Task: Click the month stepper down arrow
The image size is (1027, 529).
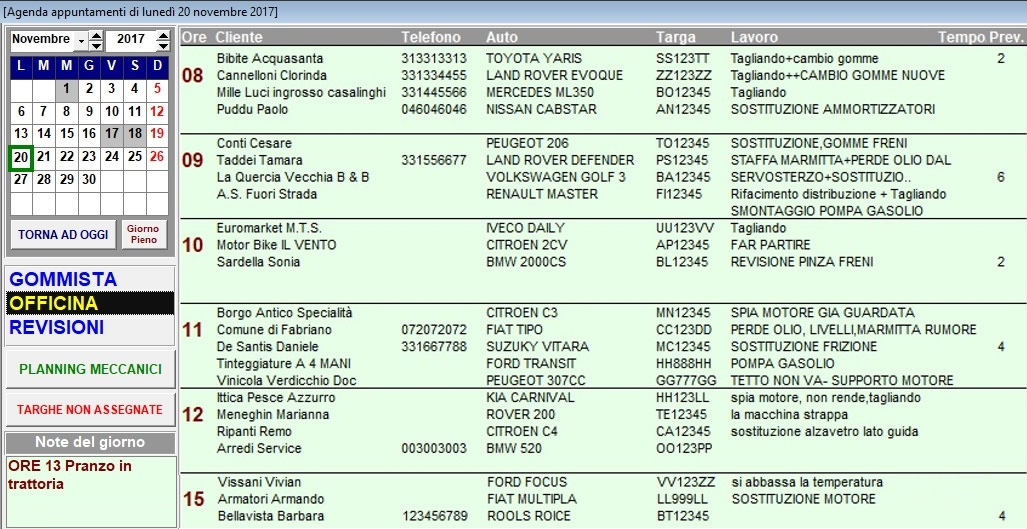Action: 96,46
